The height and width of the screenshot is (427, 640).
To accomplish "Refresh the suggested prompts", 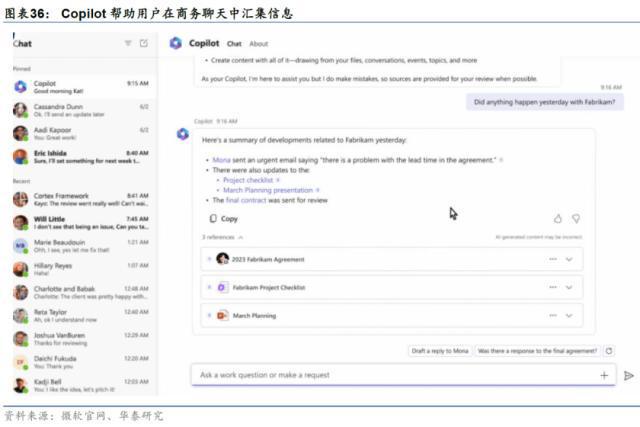I will (x=610, y=351).
